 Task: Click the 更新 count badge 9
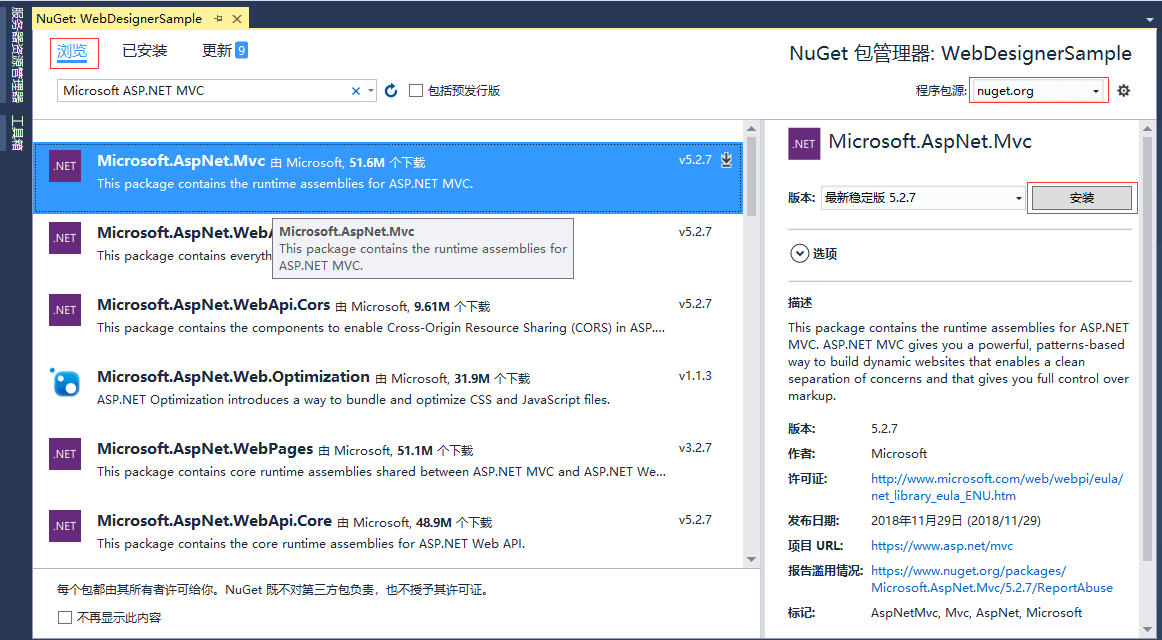click(x=242, y=50)
